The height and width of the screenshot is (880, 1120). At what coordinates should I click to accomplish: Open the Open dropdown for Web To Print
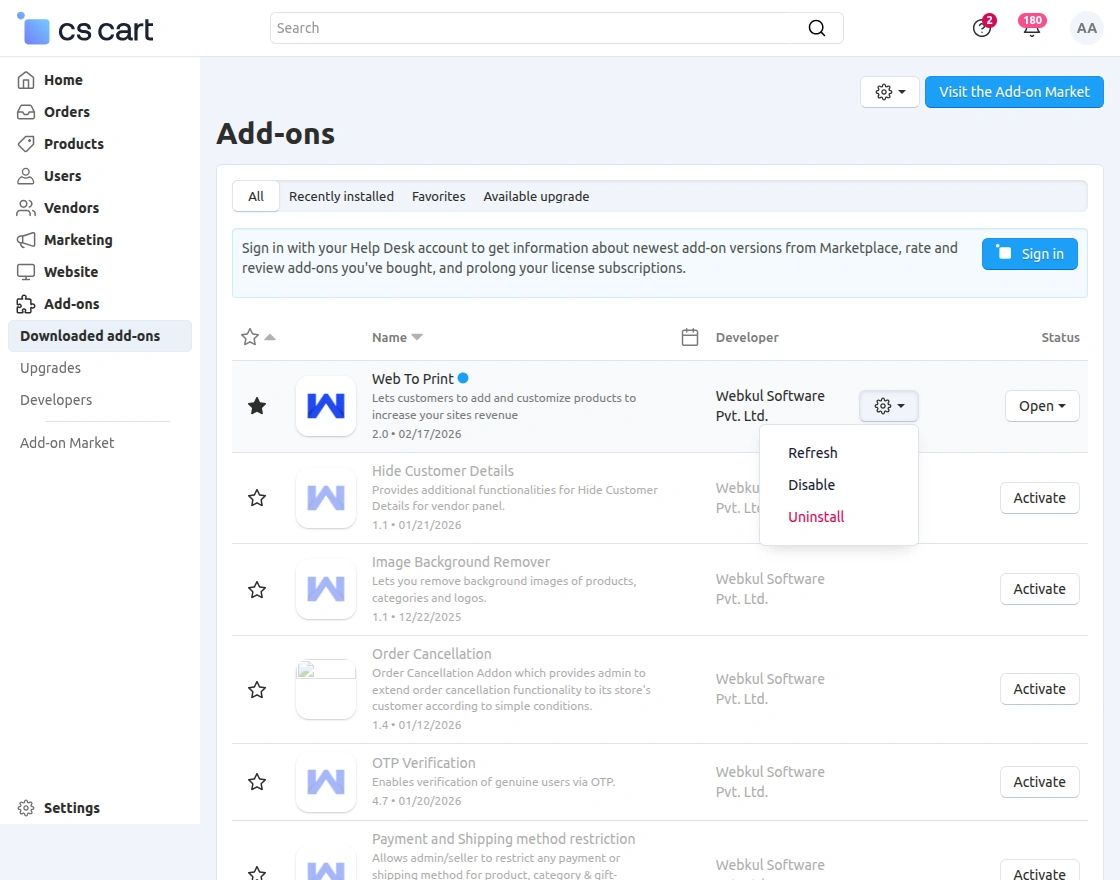1041,406
